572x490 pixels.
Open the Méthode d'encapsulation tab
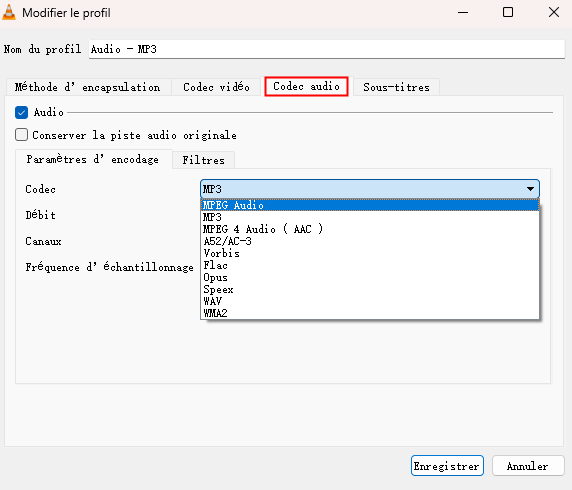(x=88, y=87)
